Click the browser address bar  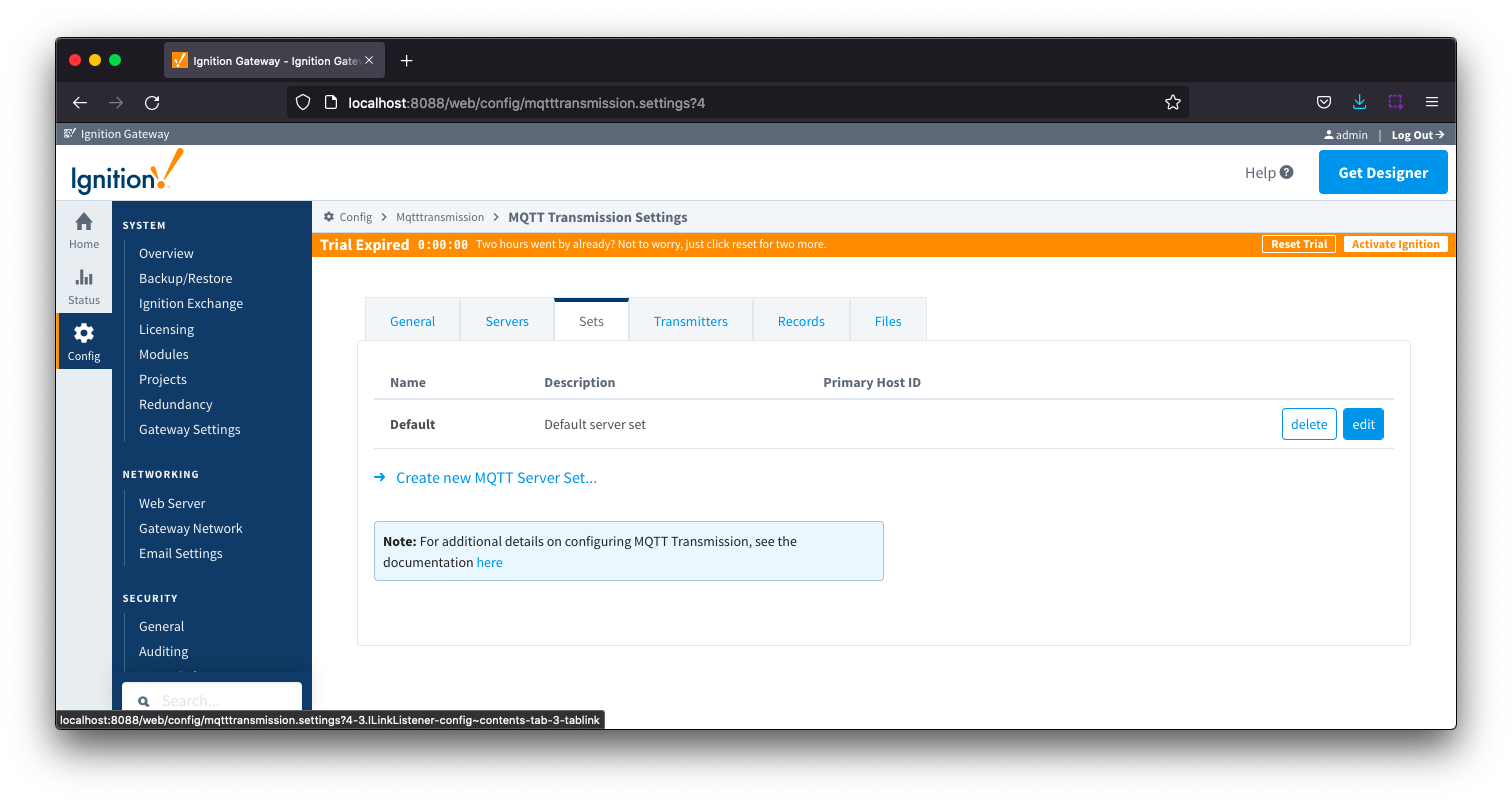click(x=740, y=102)
